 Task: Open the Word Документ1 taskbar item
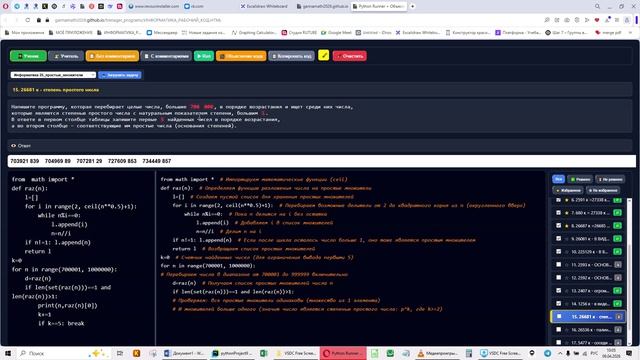184,353
